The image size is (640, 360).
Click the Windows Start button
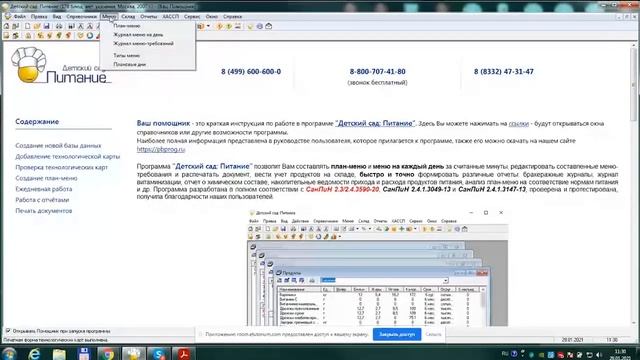pos(9,353)
